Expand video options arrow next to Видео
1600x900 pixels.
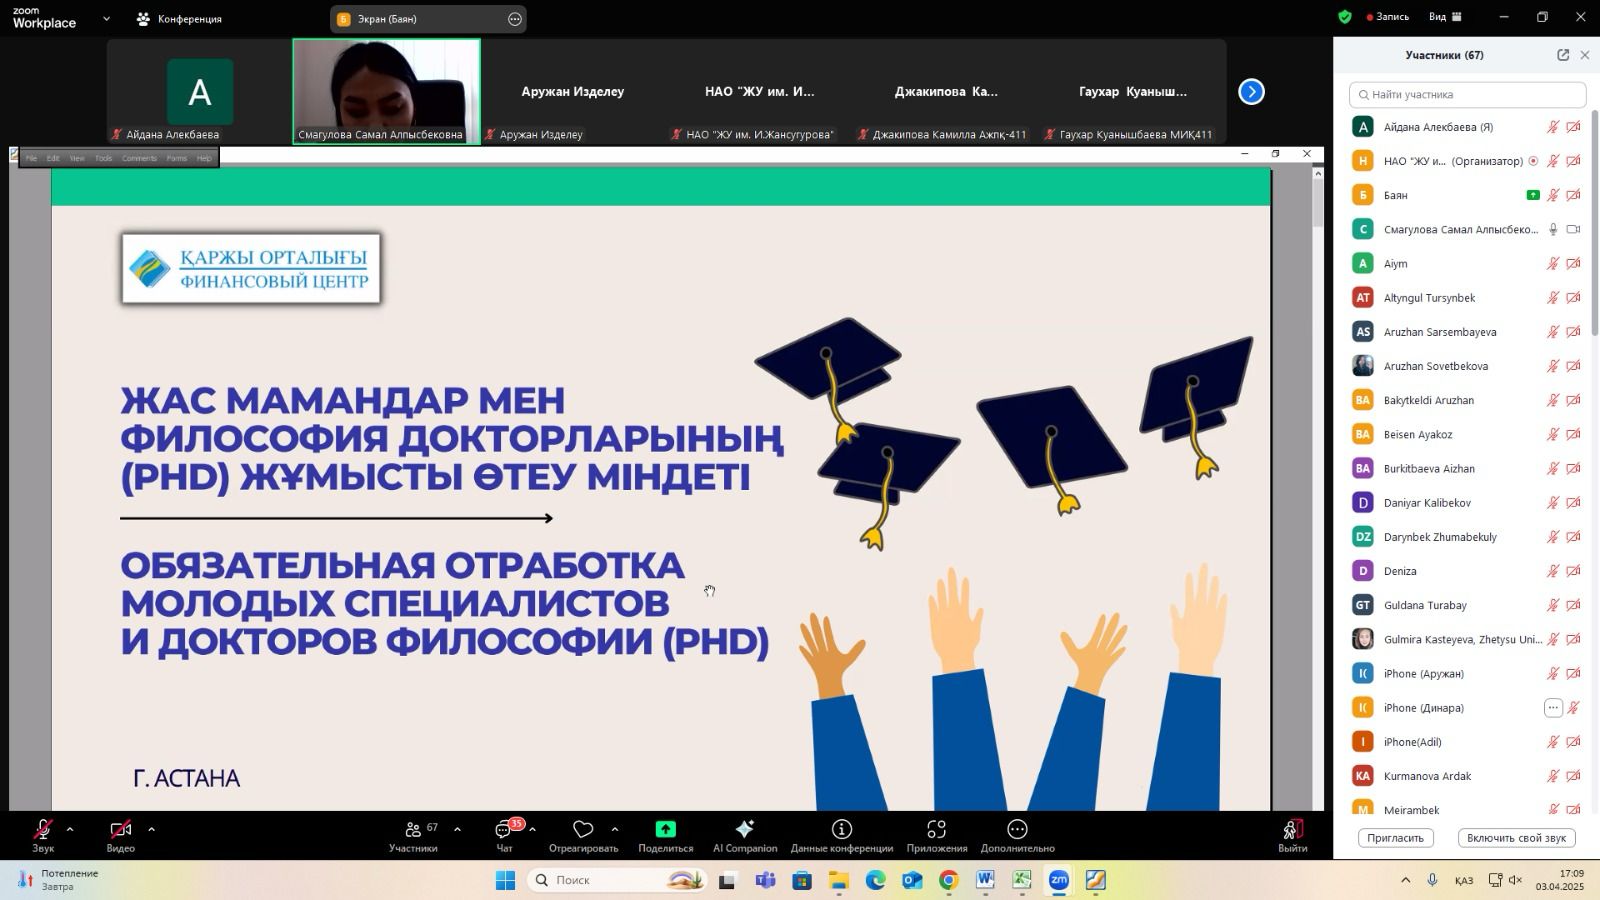tap(151, 829)
